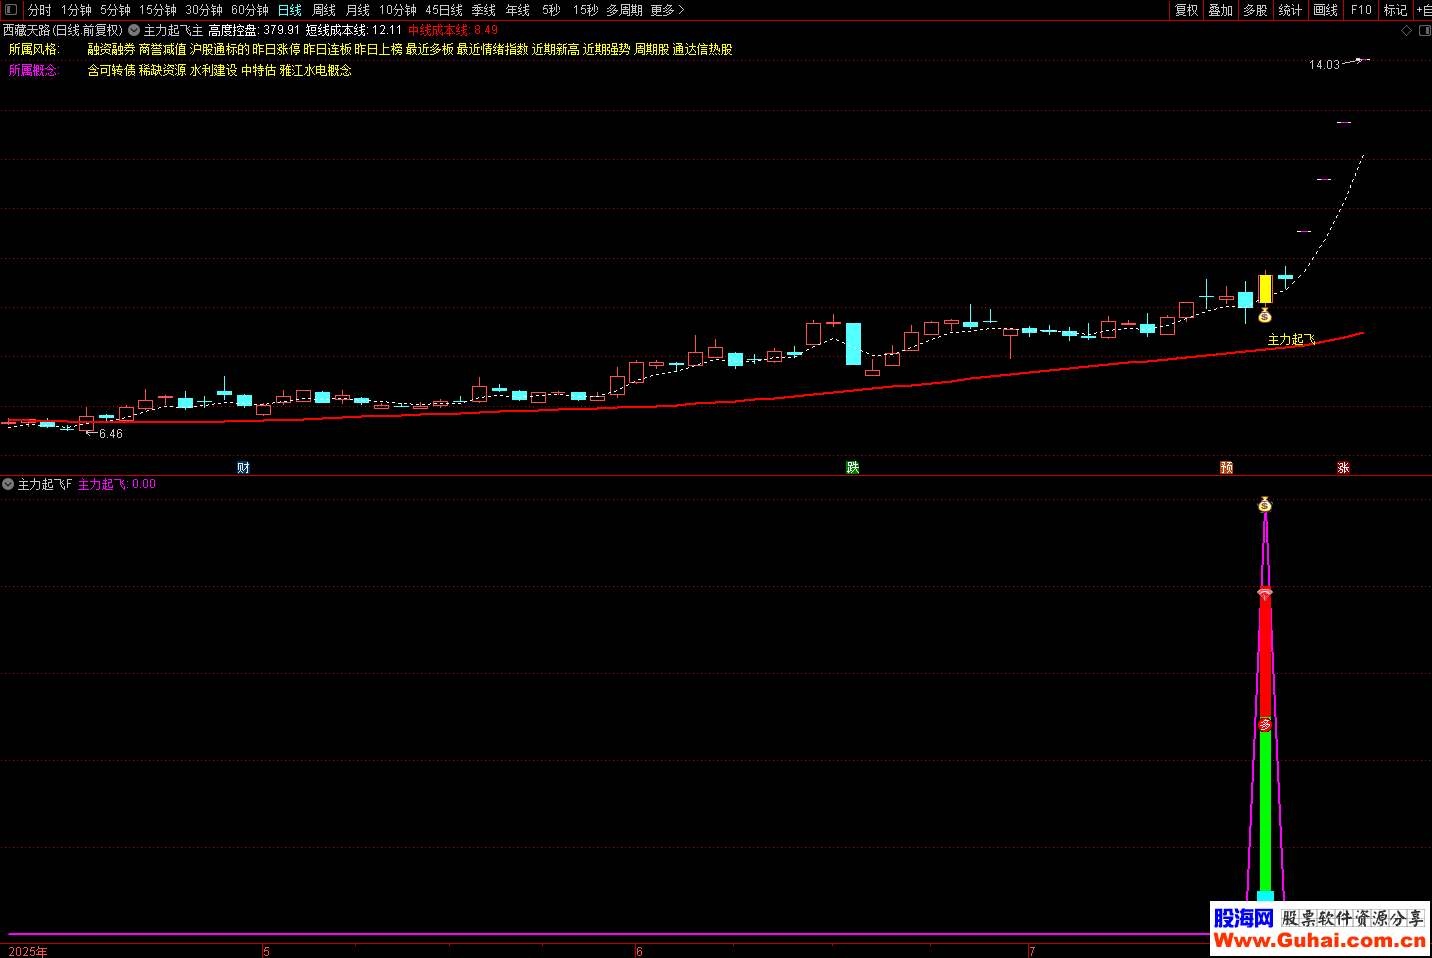The image size is (1432, 958).
Task: Click money bag signal under yellow candle
Action: pos(1265,316)
